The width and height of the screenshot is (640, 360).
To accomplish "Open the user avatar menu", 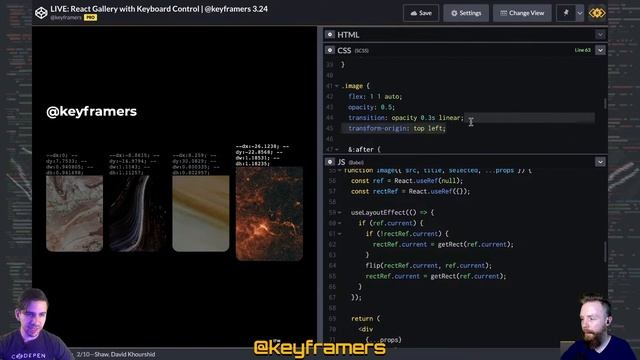I will (x=597, y=13).
